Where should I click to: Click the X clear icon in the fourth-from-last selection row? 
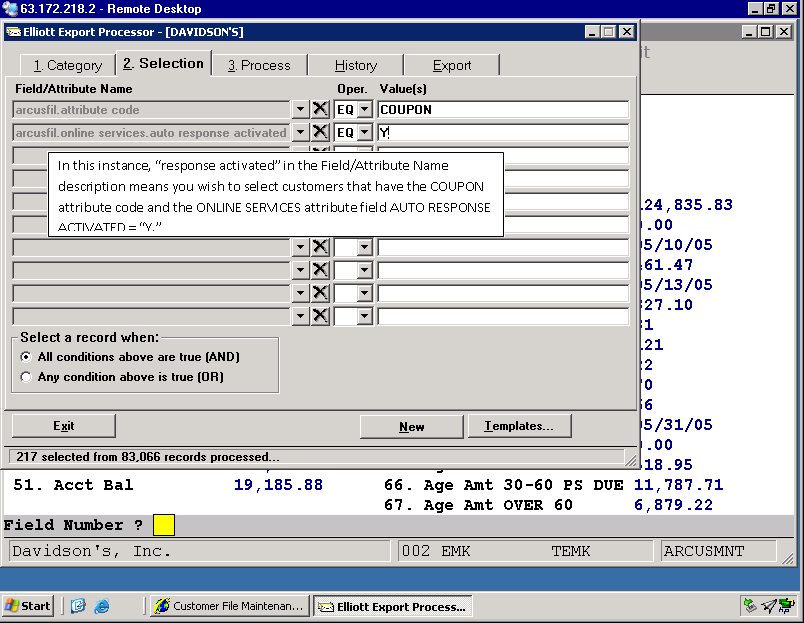(x=320, y=247)
